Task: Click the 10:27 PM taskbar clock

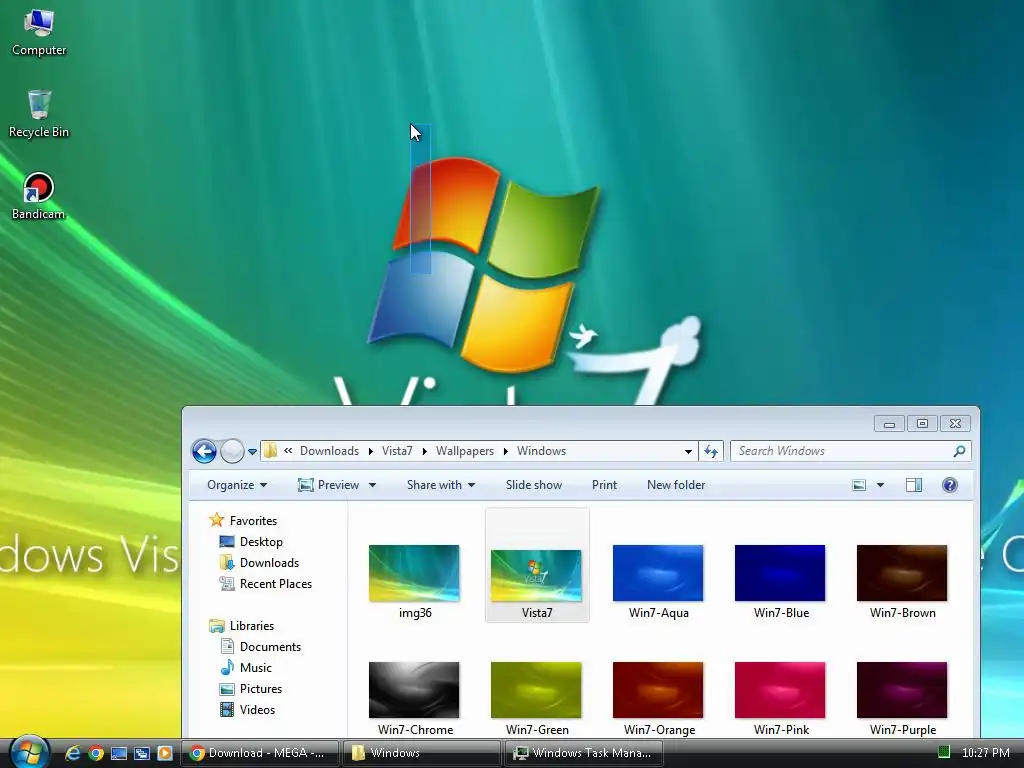Action: 985,752
